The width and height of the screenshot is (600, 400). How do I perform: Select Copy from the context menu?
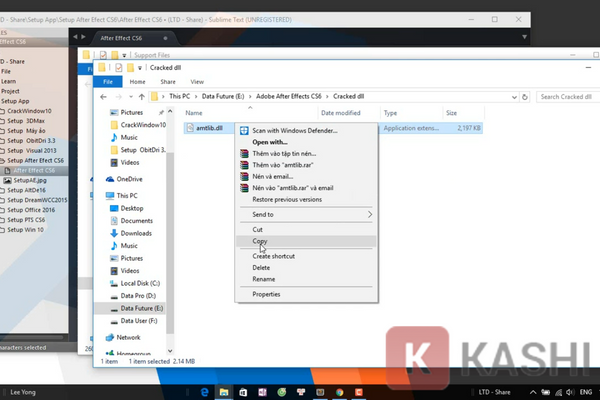pos(261,241)
